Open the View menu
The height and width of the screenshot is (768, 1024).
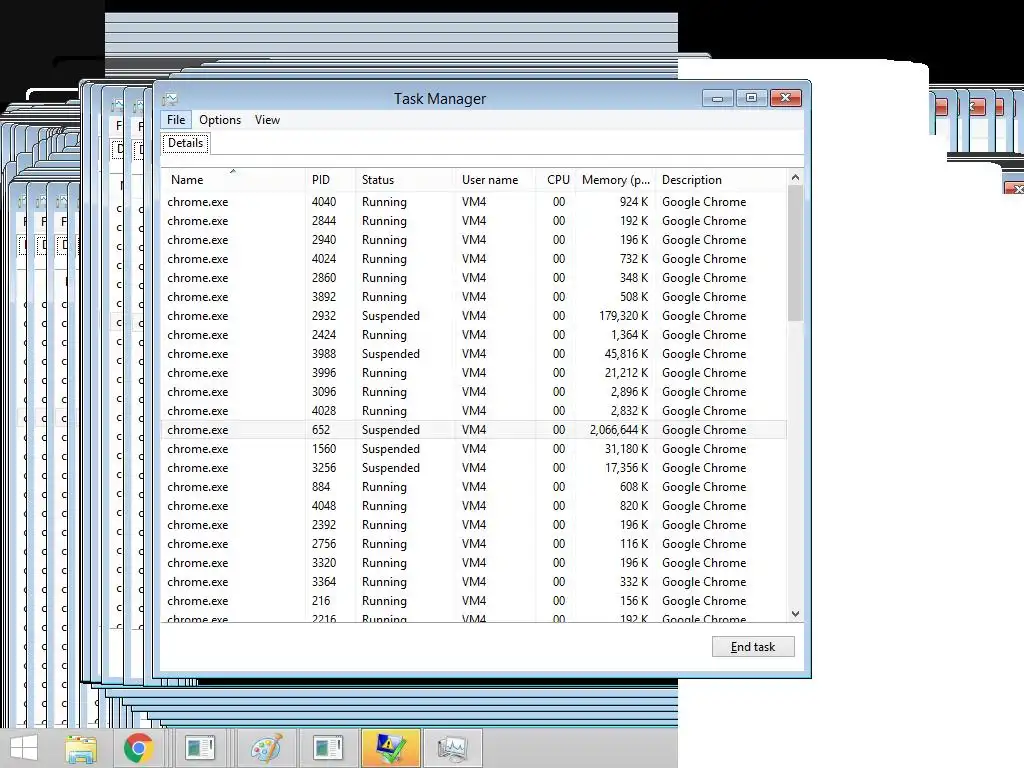(267, 120)
